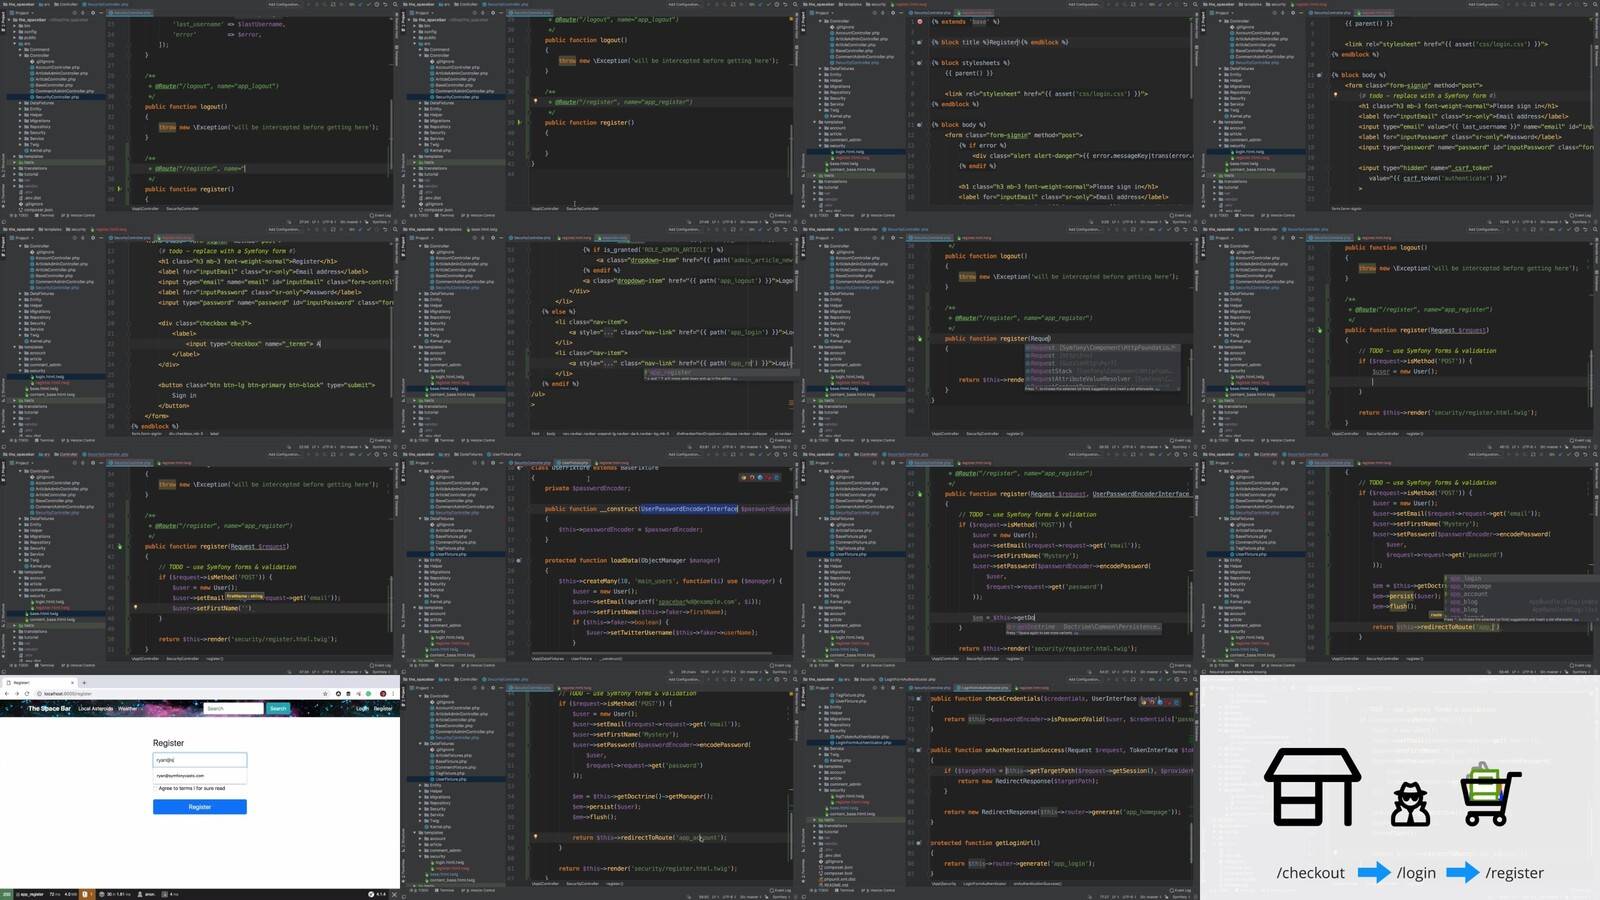Image resolution: width=1600 pixels, height=900 pixels.
Task: Open the app_register route panel
Action: click(x=30, y=894)
